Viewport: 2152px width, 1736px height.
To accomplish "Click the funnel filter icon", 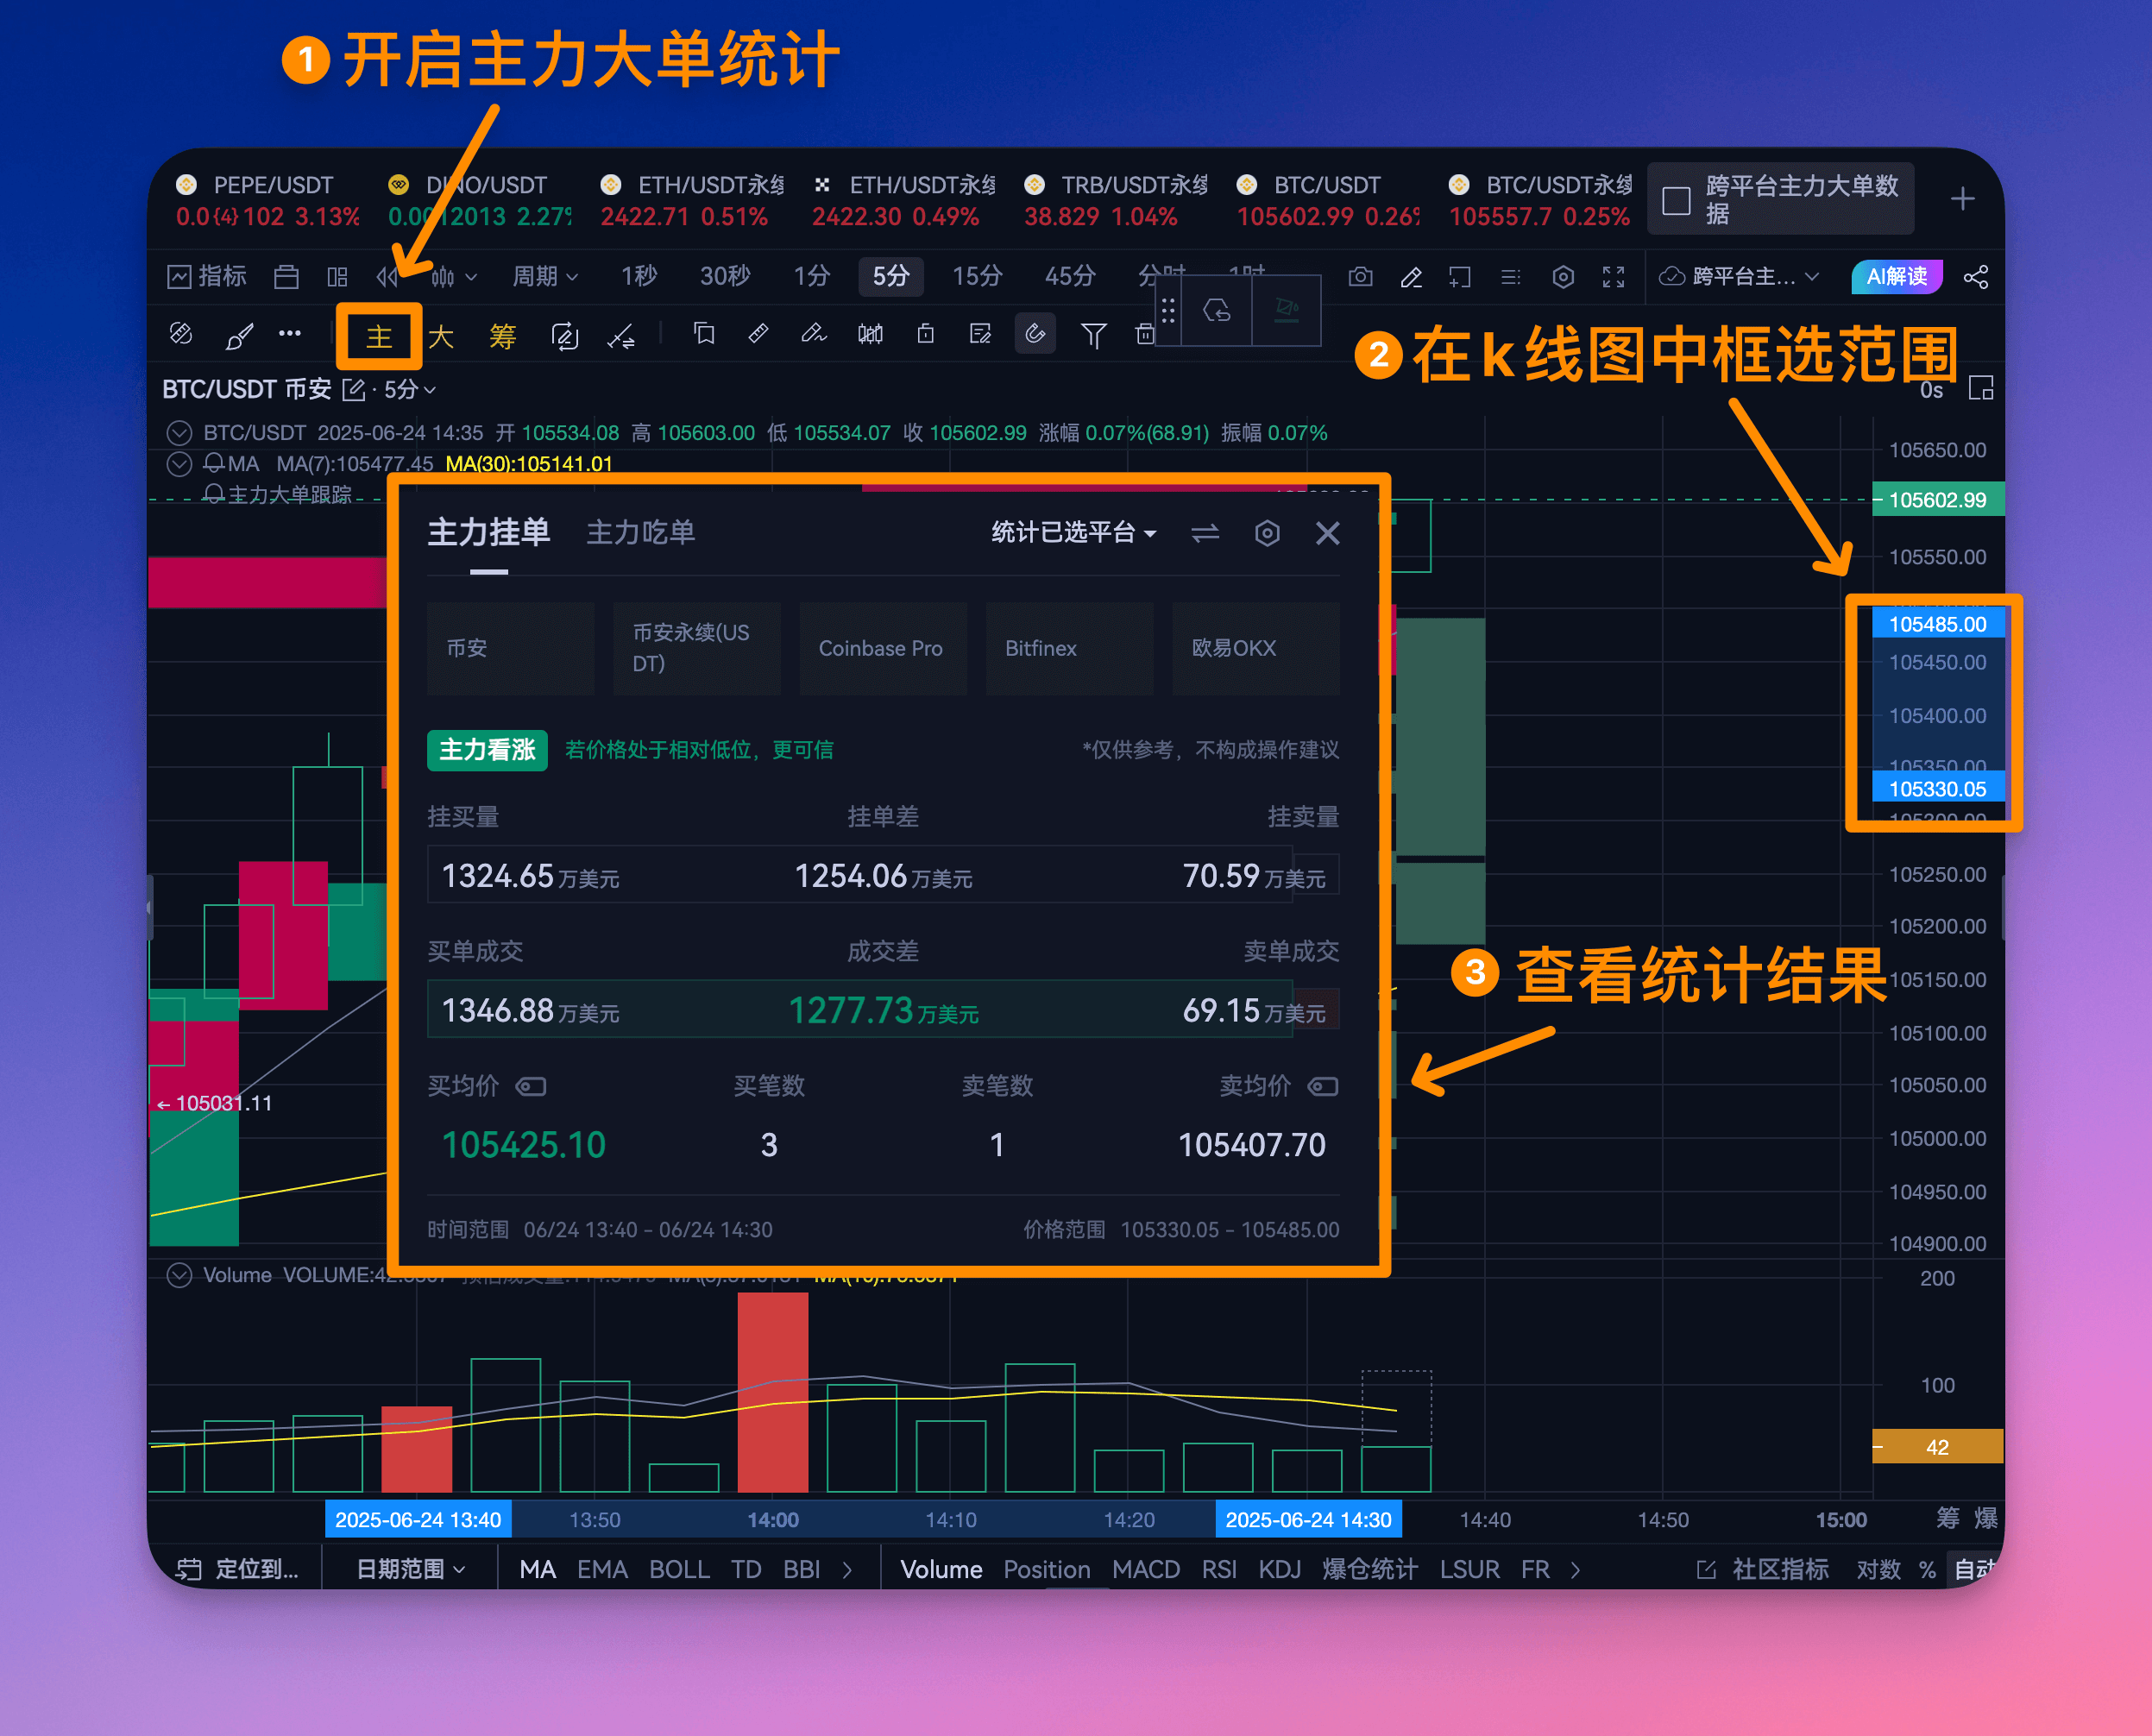I will click(1093, 335).
